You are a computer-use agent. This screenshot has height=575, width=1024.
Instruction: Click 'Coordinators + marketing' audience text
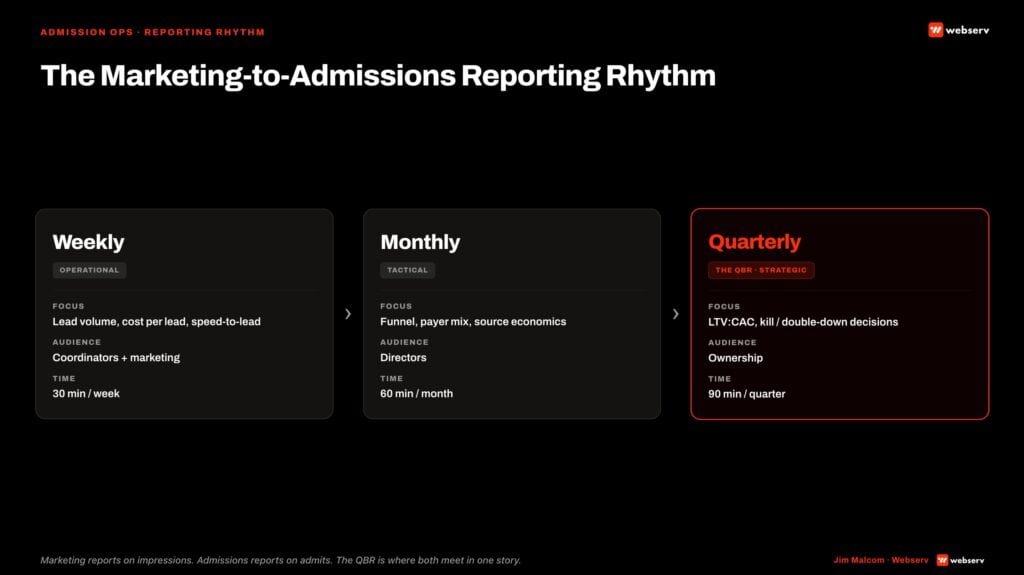tap(116, 357)
